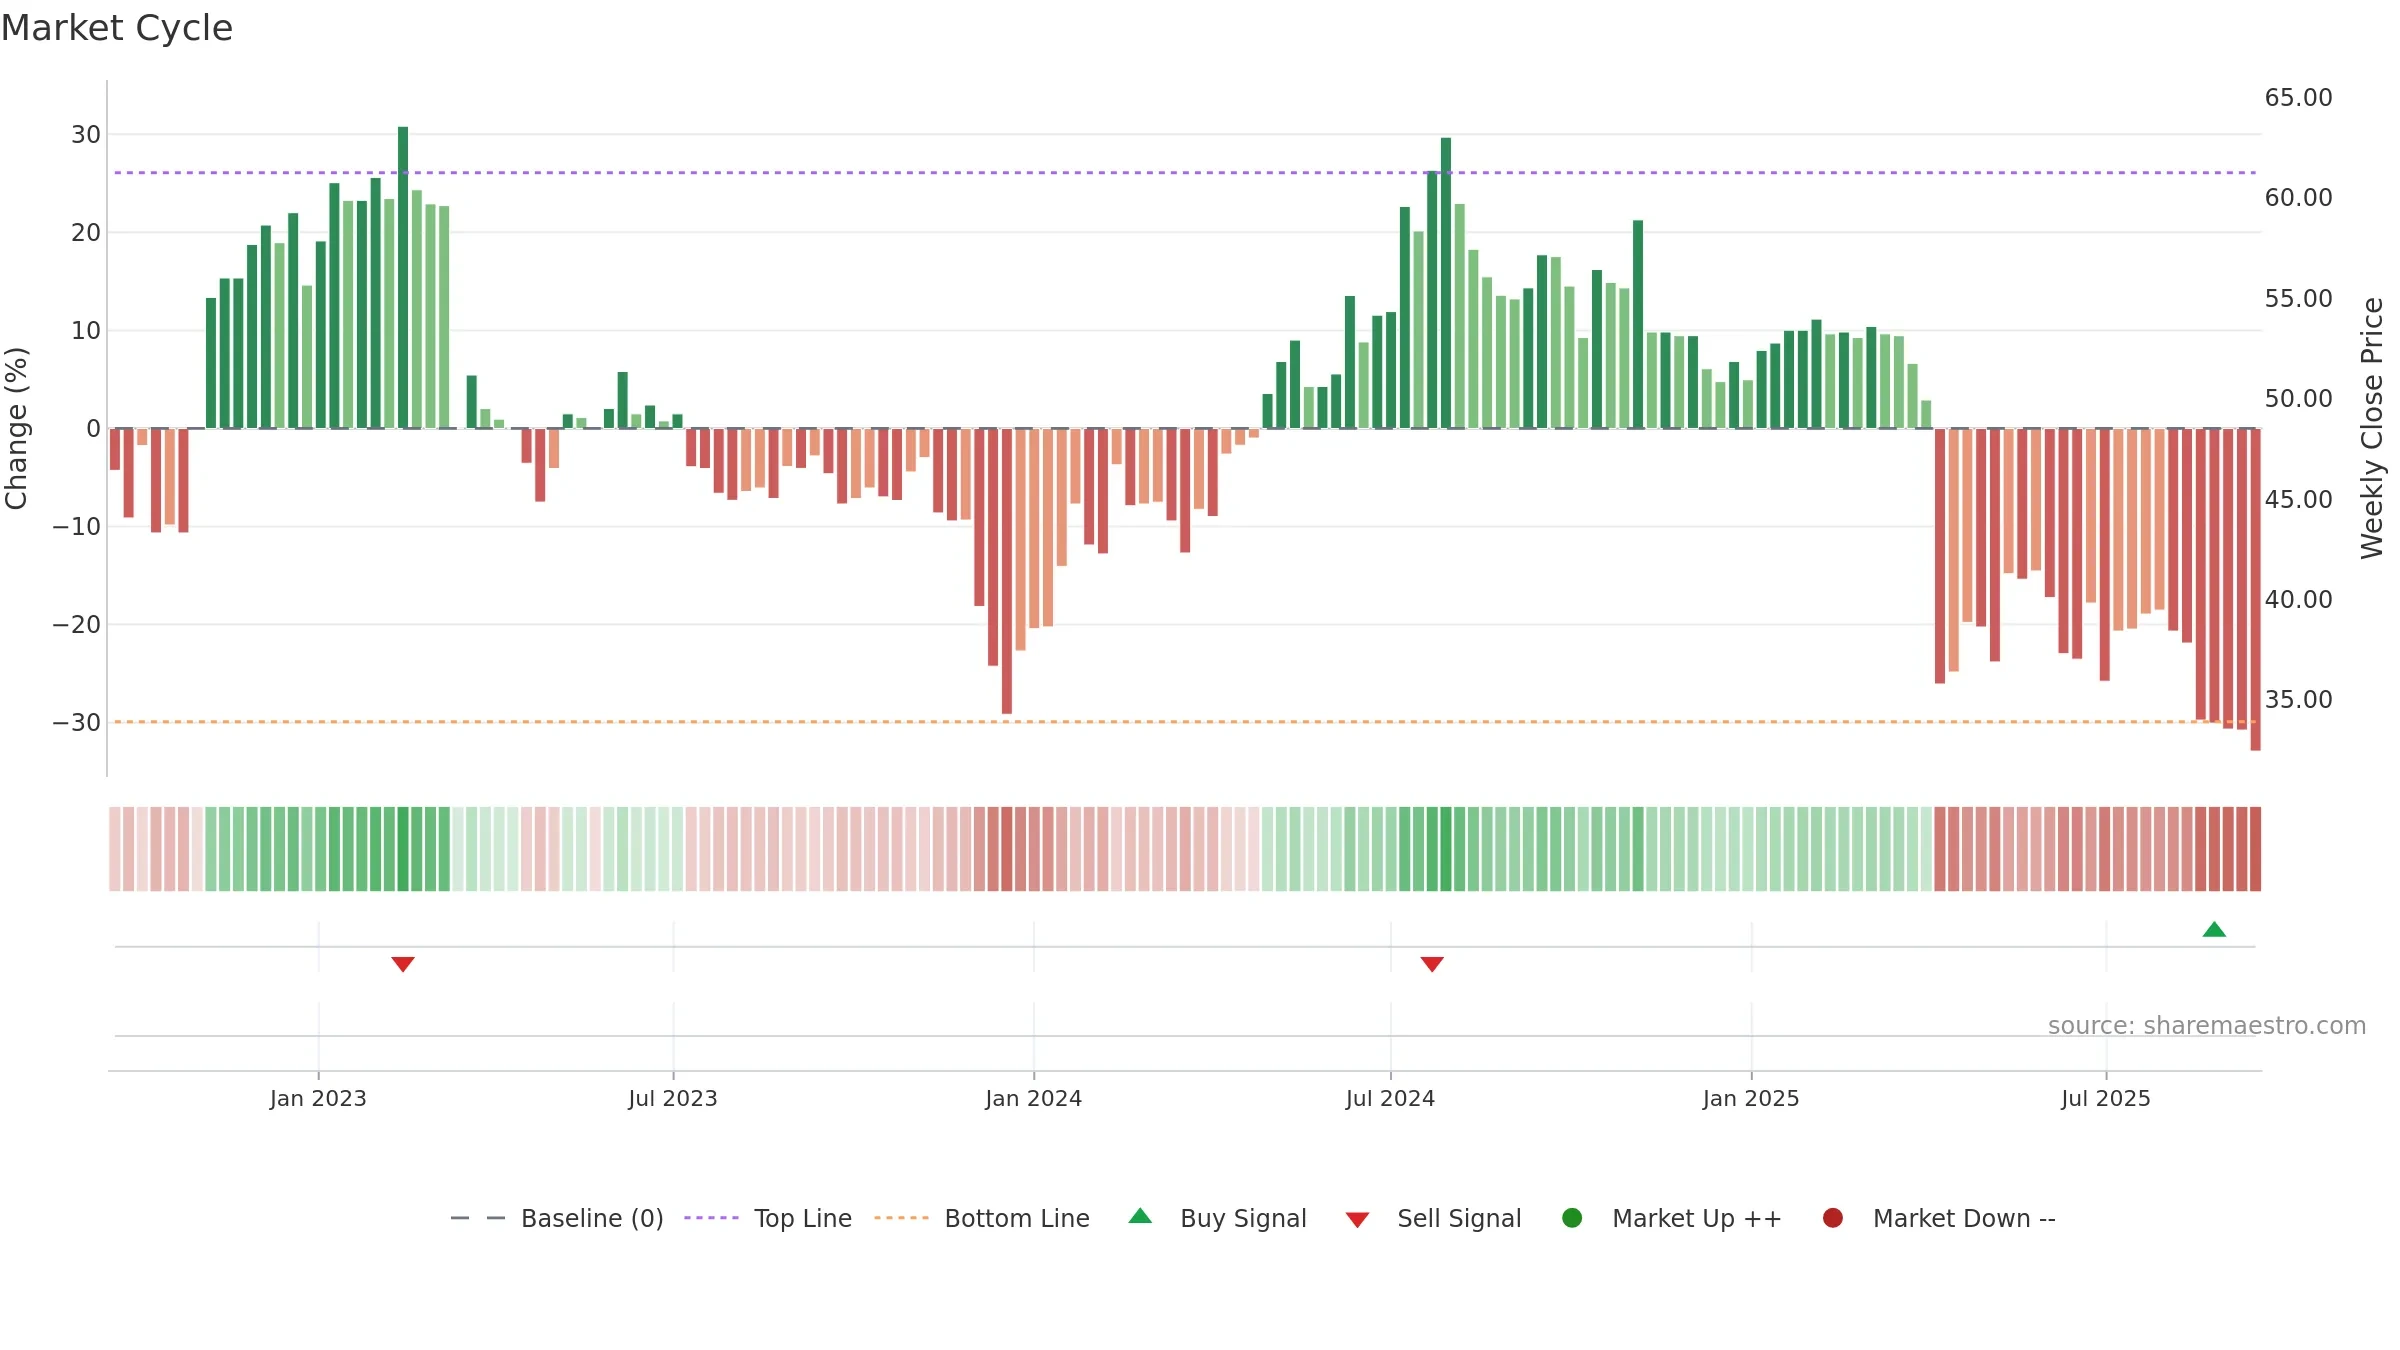The height and width of the screenshot is (1350, 2400).
Task: Click the 40.00 price axis value
Action: click(x=2298, y=600)
